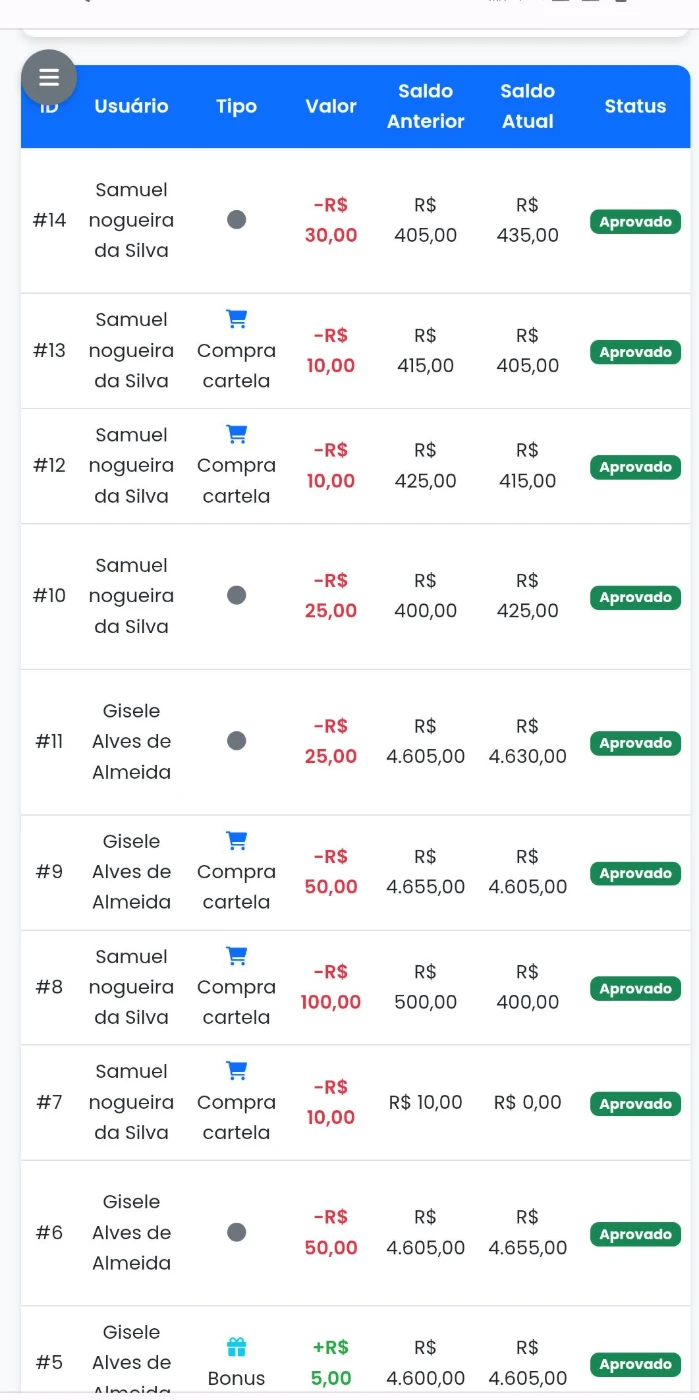The image size is (699, 1400).
Task: Click the Status column header
Action: pyautogui.click(x=635, y=106)
